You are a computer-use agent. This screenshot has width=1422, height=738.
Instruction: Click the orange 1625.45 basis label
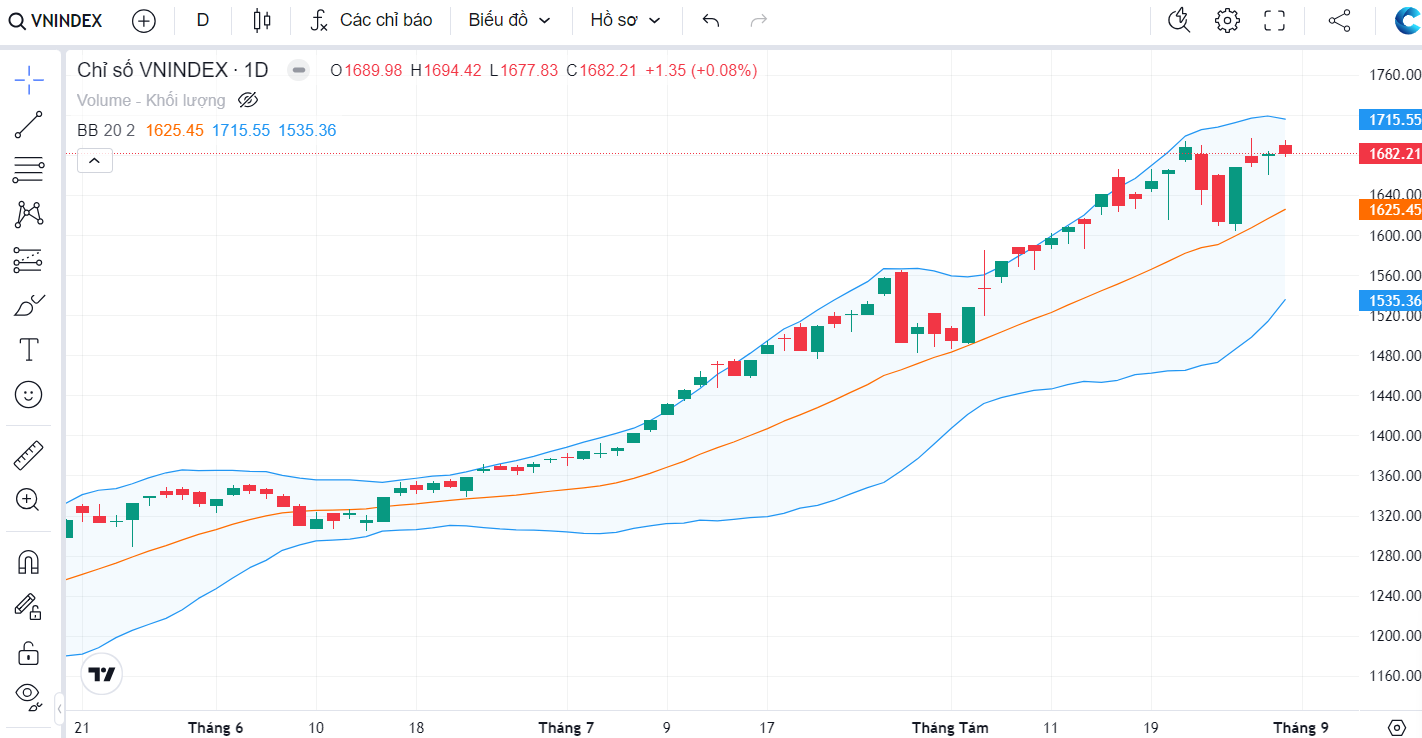pos(1391,209)
